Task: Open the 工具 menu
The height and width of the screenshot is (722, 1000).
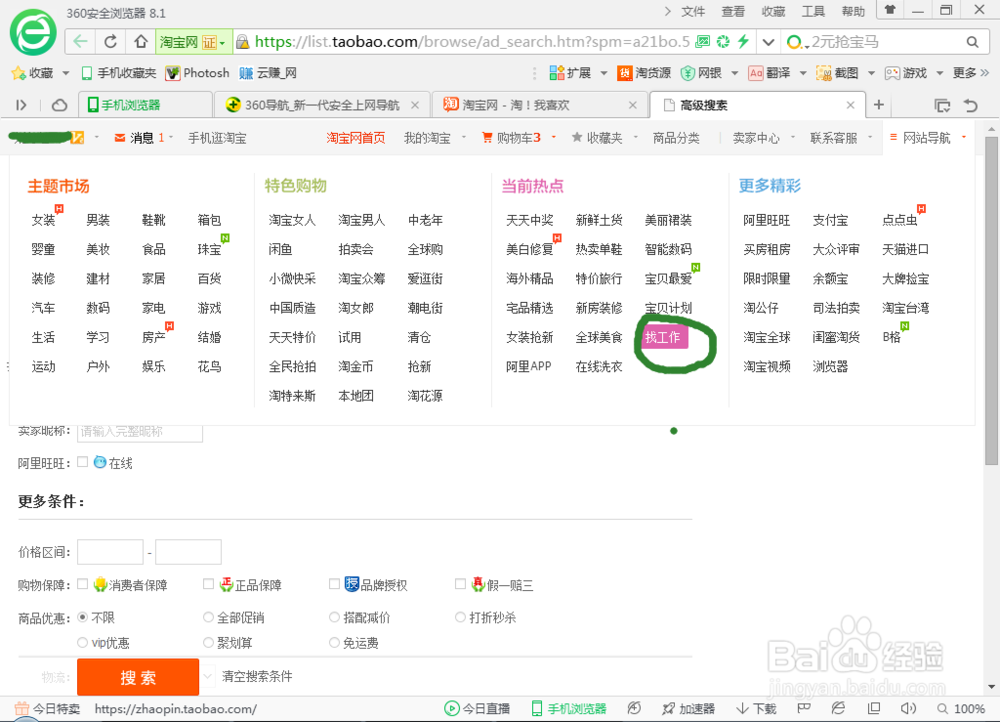Action: coord(813,11)
